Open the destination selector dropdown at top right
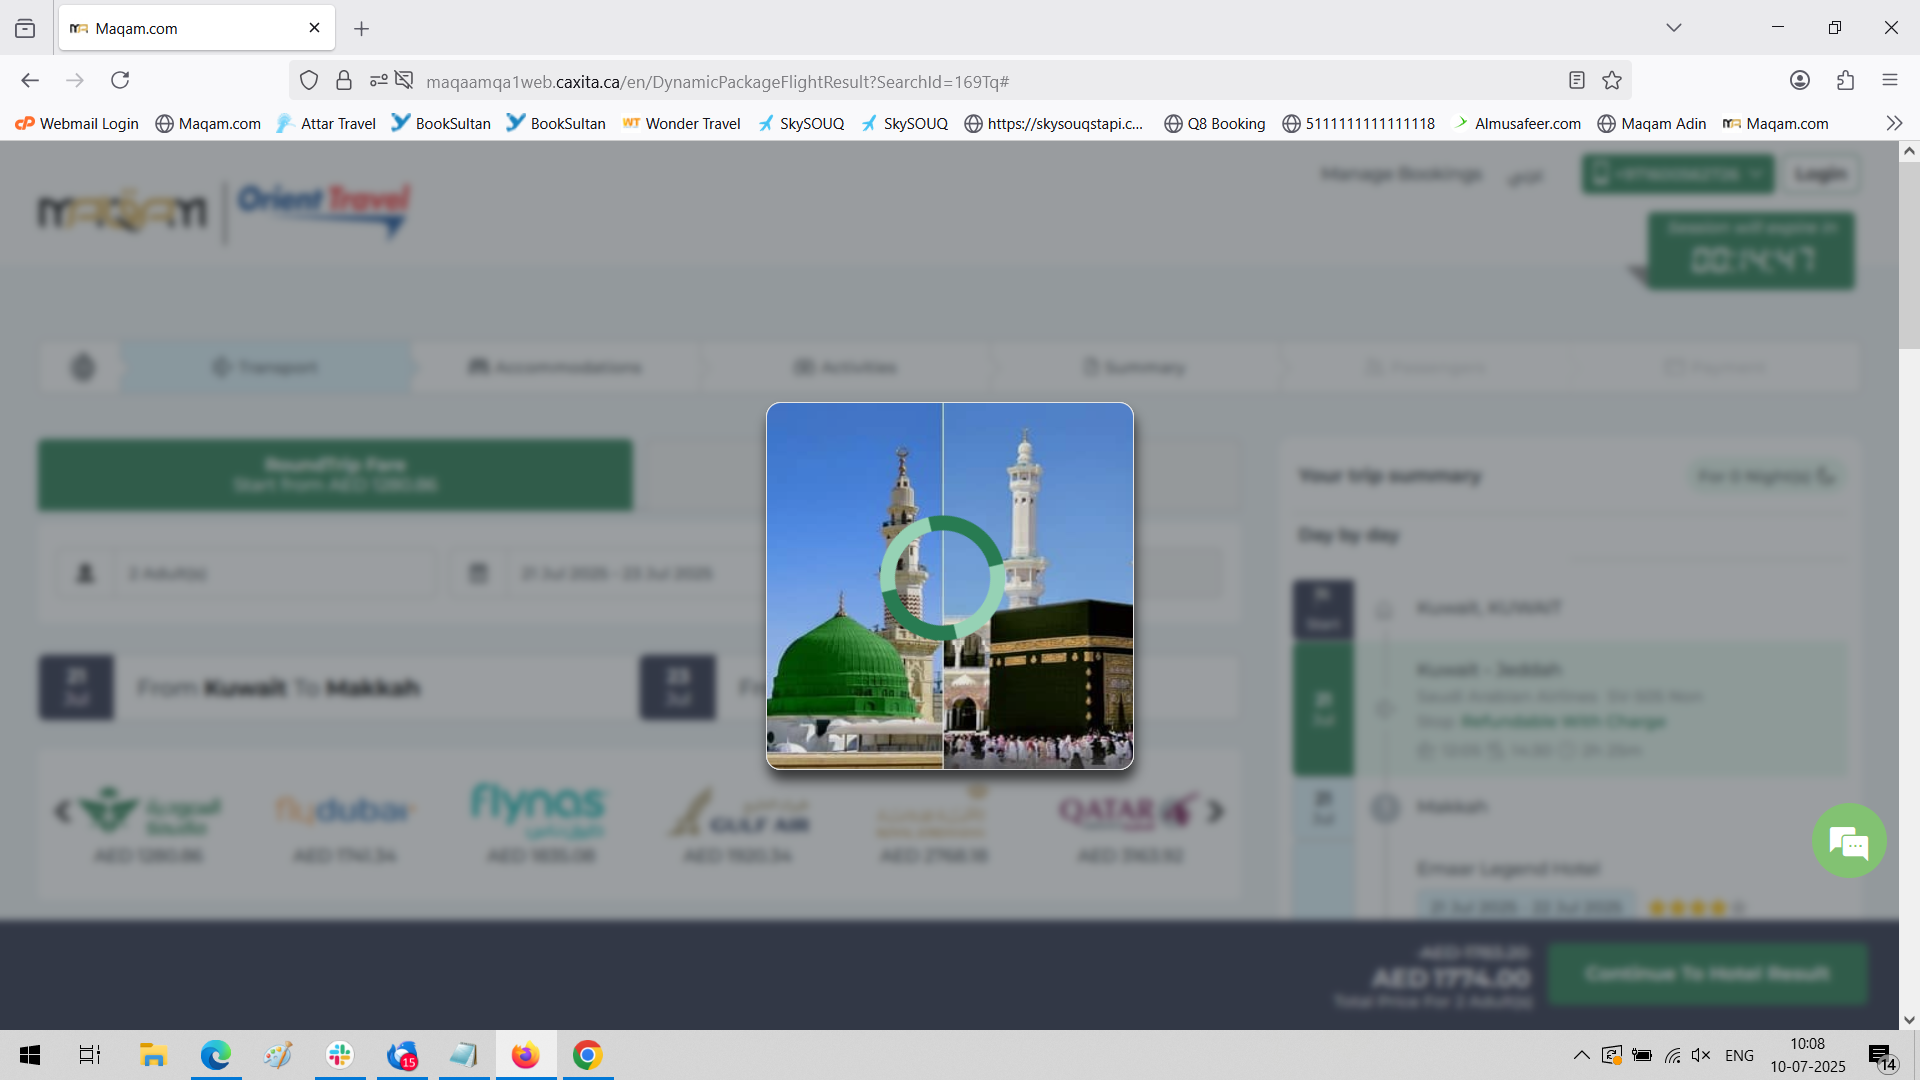This screenshot has width=1920, height=1080. (1676, 173)
